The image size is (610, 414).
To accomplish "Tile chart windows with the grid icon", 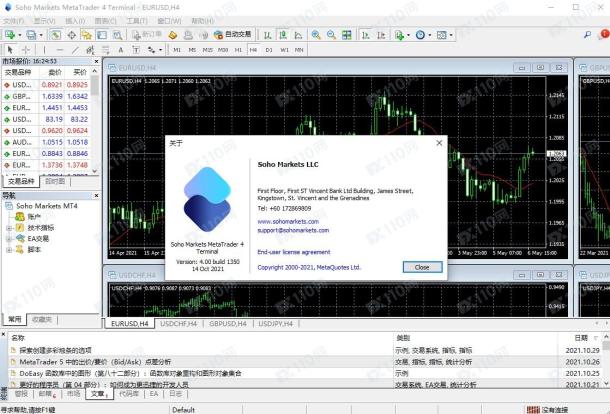I will tap(347, 35).
